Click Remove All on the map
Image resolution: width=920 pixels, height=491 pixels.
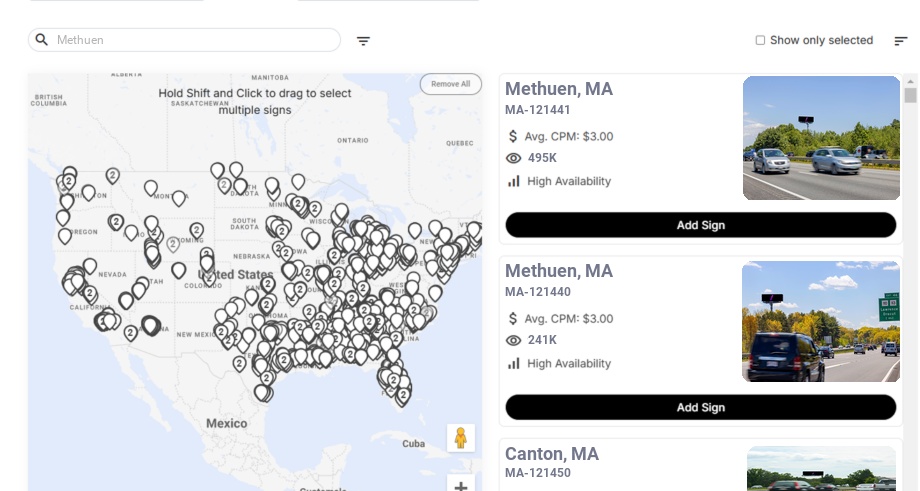pos(450,84)
